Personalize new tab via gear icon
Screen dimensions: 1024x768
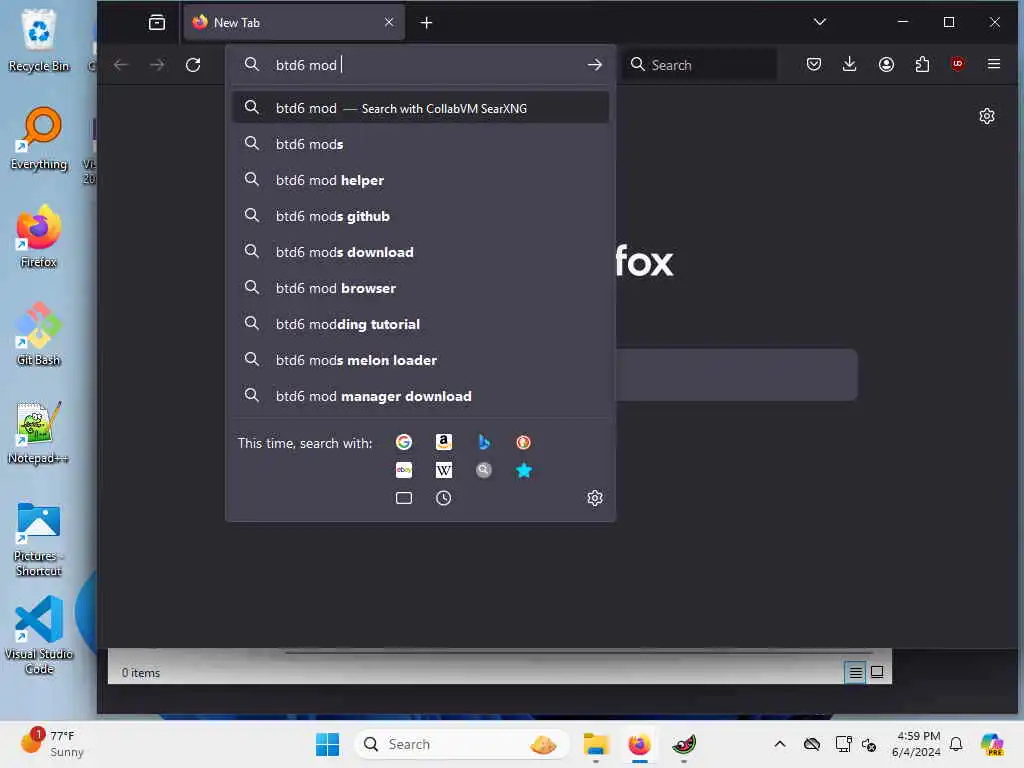(x=987, y=116)
